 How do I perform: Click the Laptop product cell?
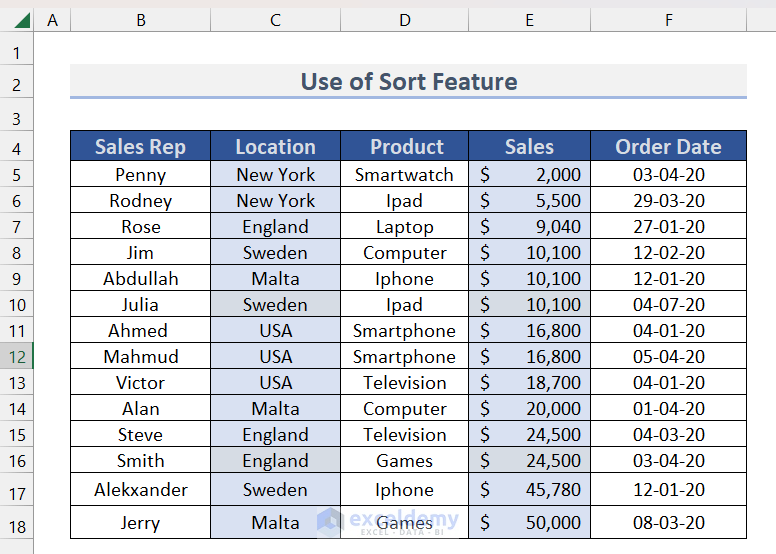click(404, 227)
